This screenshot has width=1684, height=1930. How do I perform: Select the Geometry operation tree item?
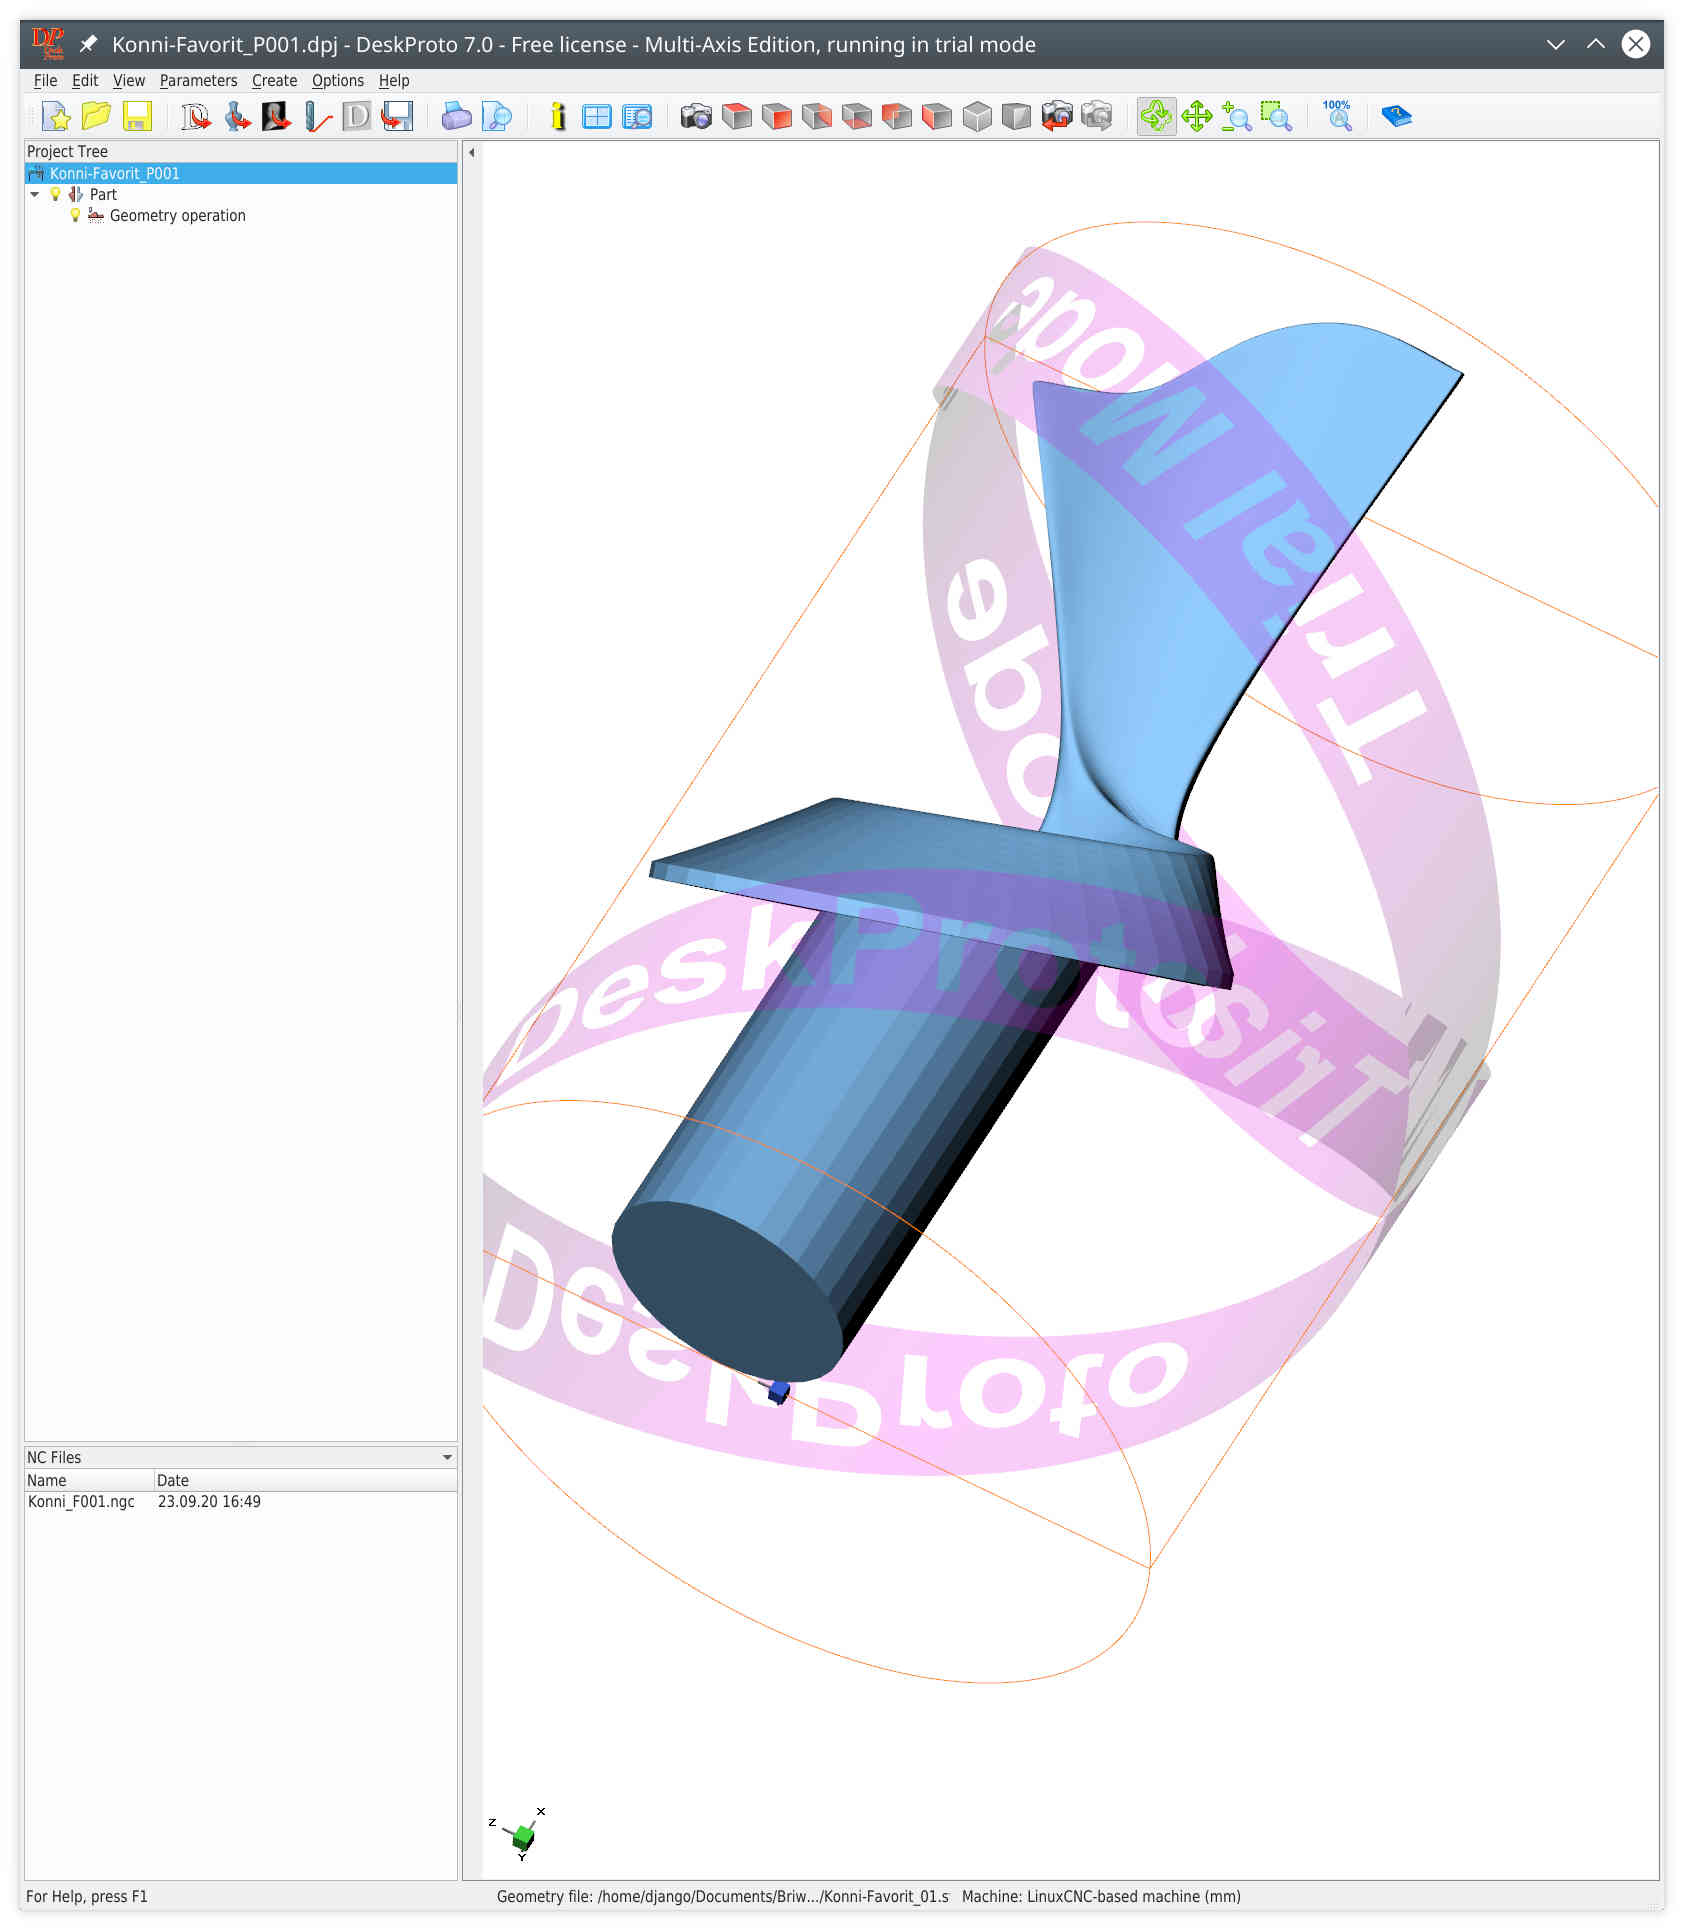177,215
